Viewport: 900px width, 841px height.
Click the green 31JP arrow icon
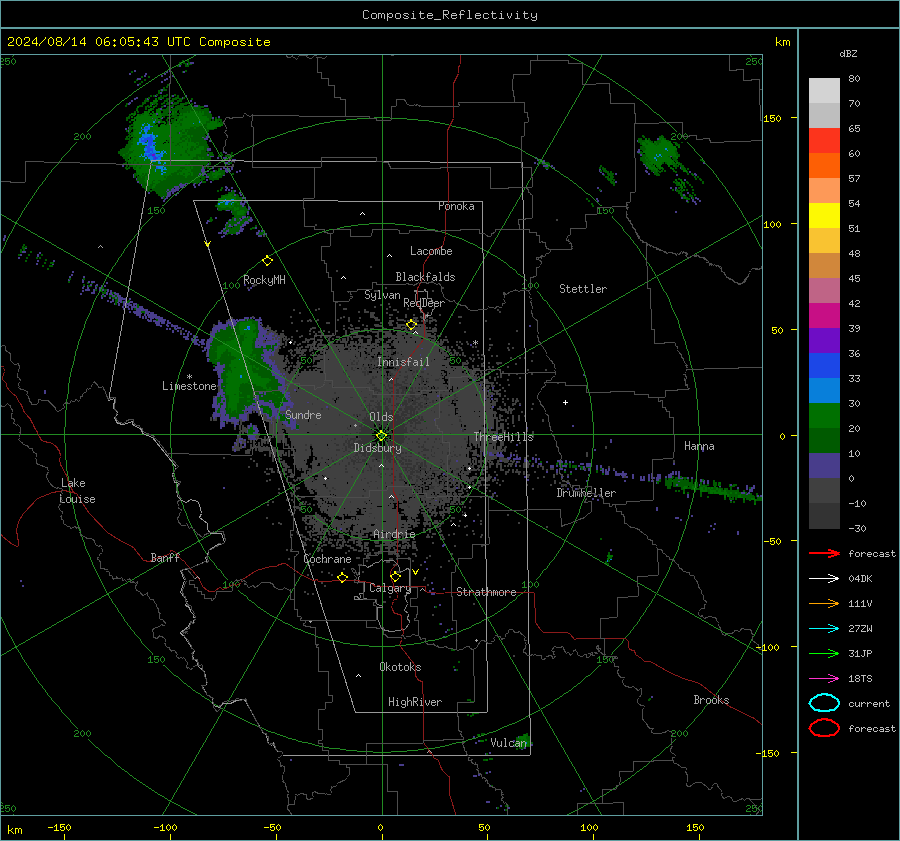(824, 653)
